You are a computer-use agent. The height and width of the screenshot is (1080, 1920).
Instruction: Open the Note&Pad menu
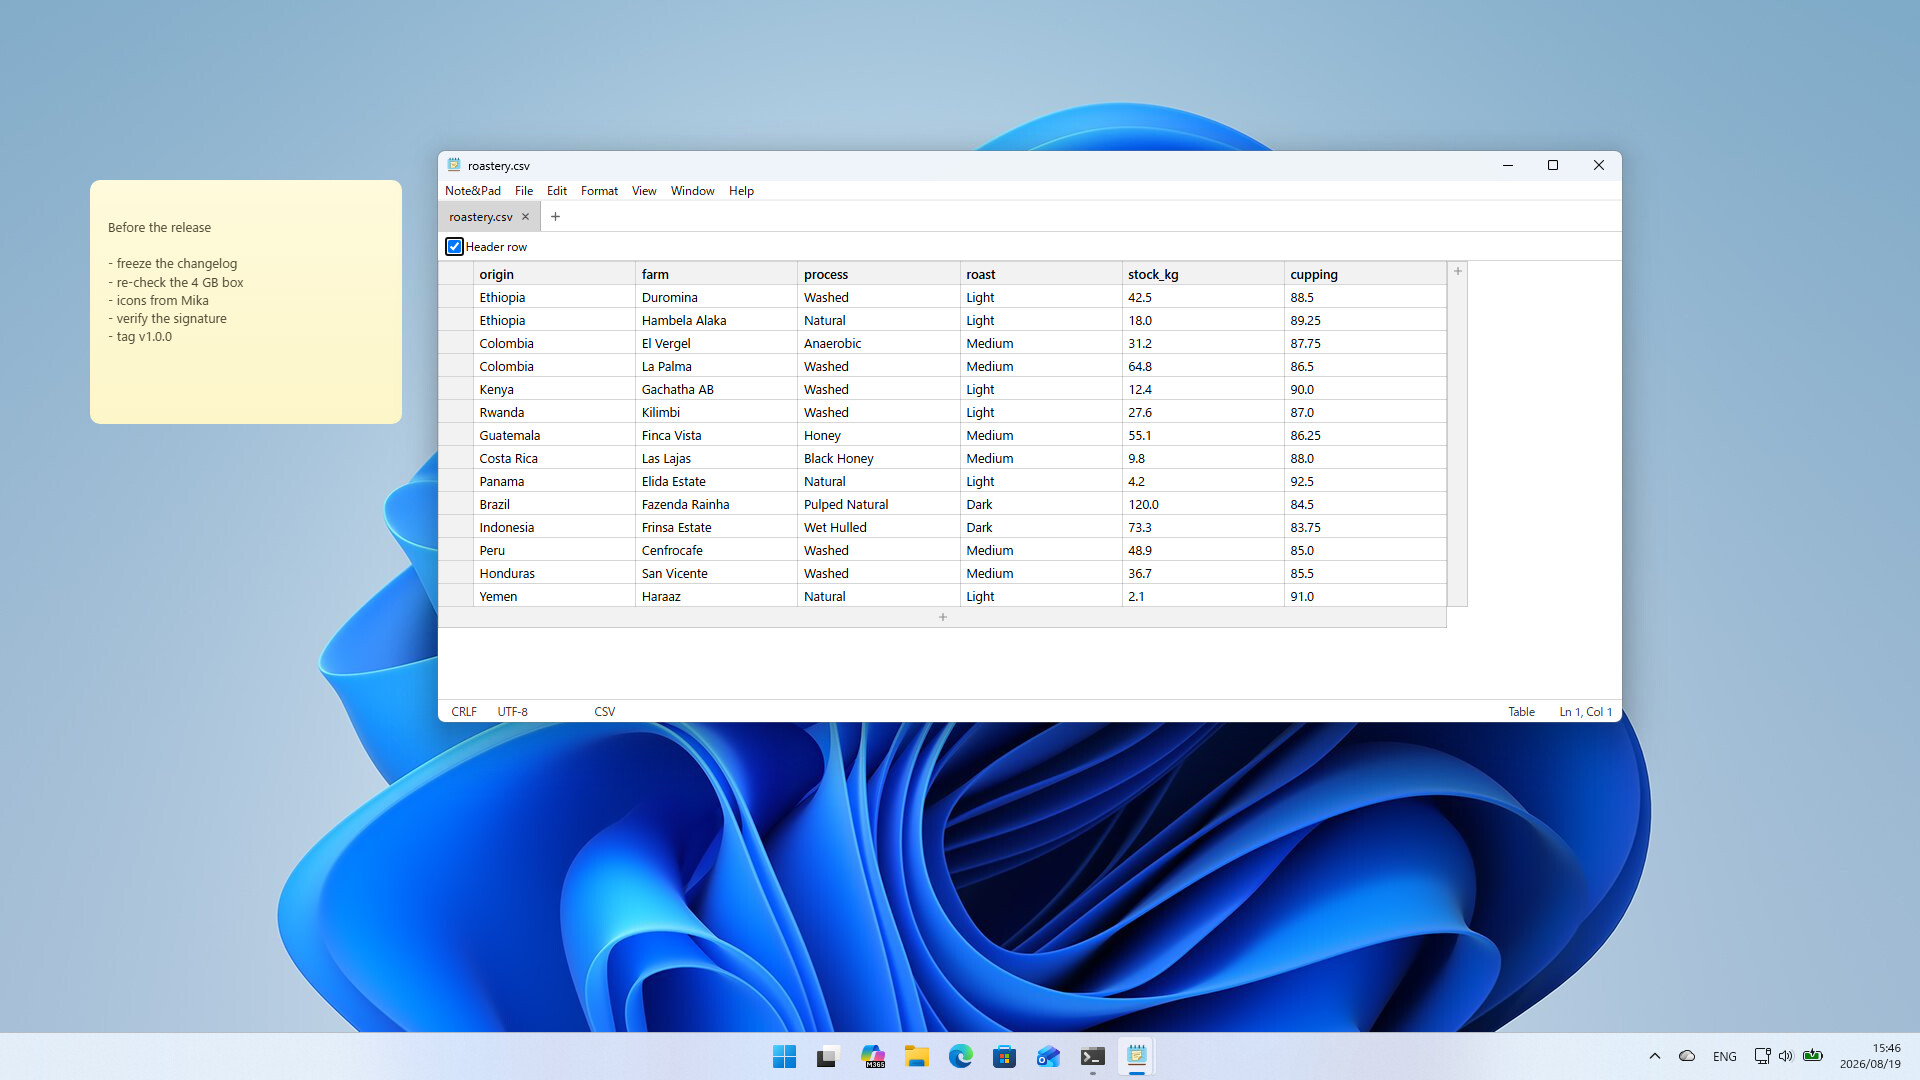473,191
